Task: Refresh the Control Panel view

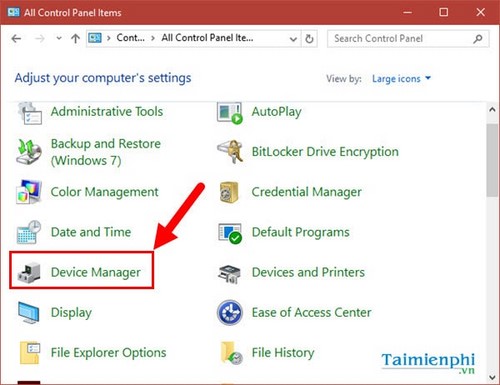Action: tap(309, 39)
